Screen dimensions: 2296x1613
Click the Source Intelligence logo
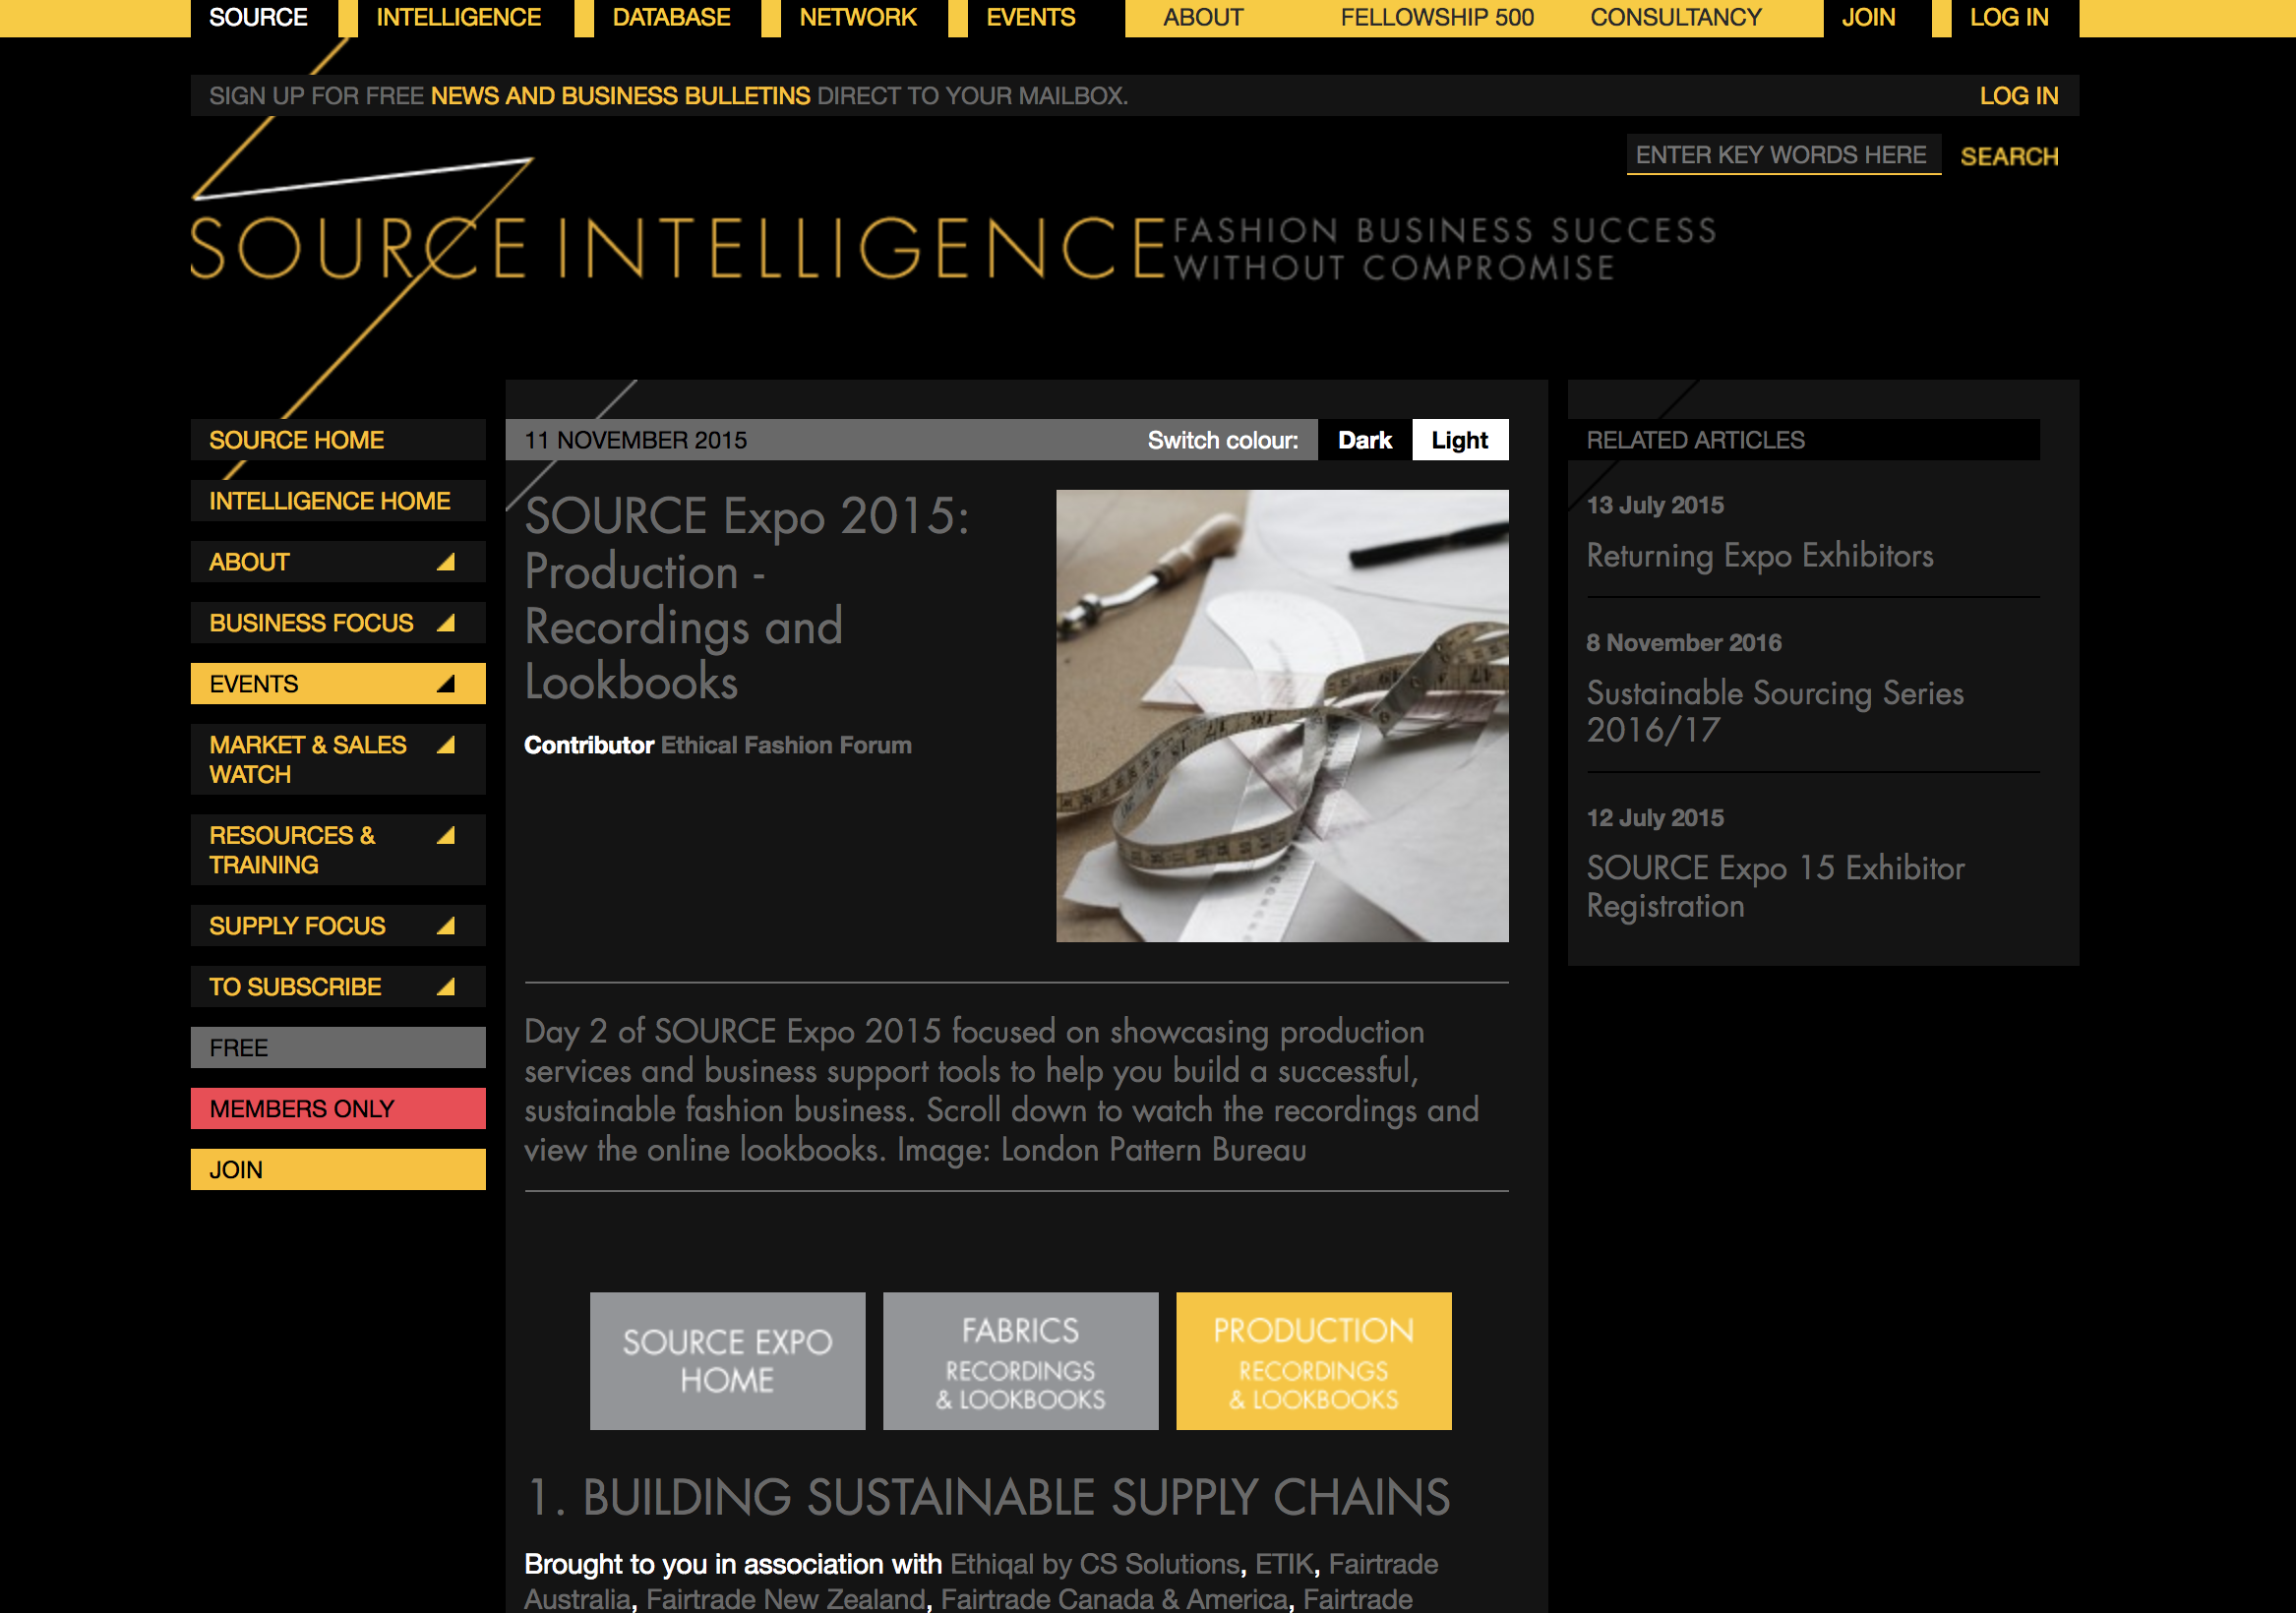click(x=678, y=247)
